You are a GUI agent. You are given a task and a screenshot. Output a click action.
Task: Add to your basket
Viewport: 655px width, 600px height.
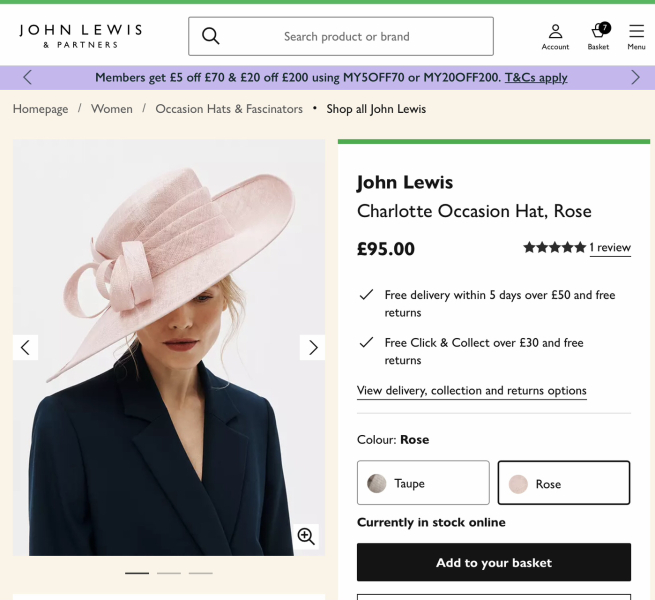click(494, 562)
